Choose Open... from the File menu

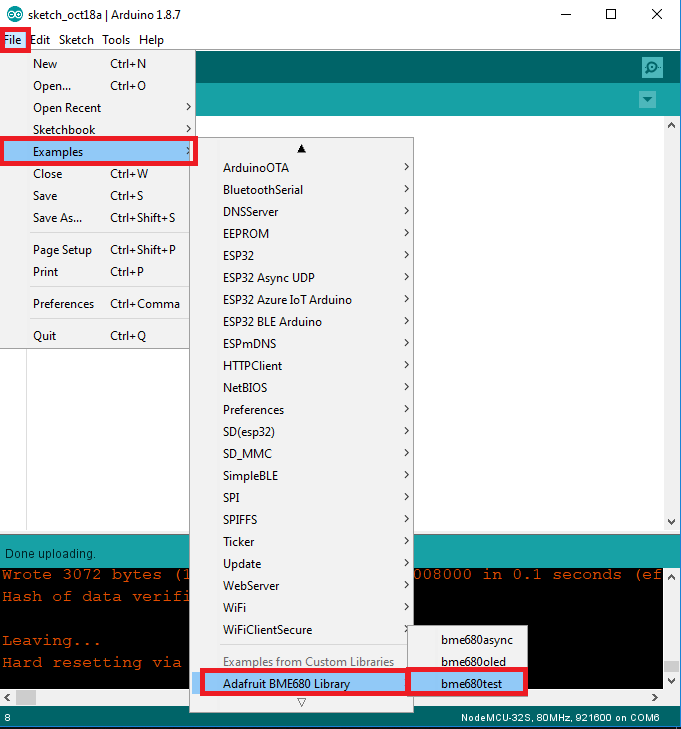click(98, 86)
